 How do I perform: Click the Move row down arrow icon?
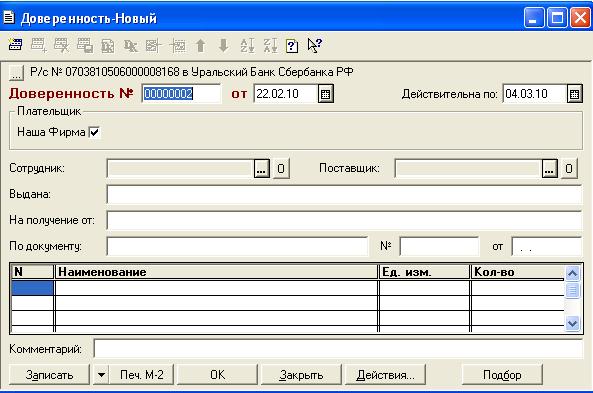pyautogui.click(x=224, y=46)
